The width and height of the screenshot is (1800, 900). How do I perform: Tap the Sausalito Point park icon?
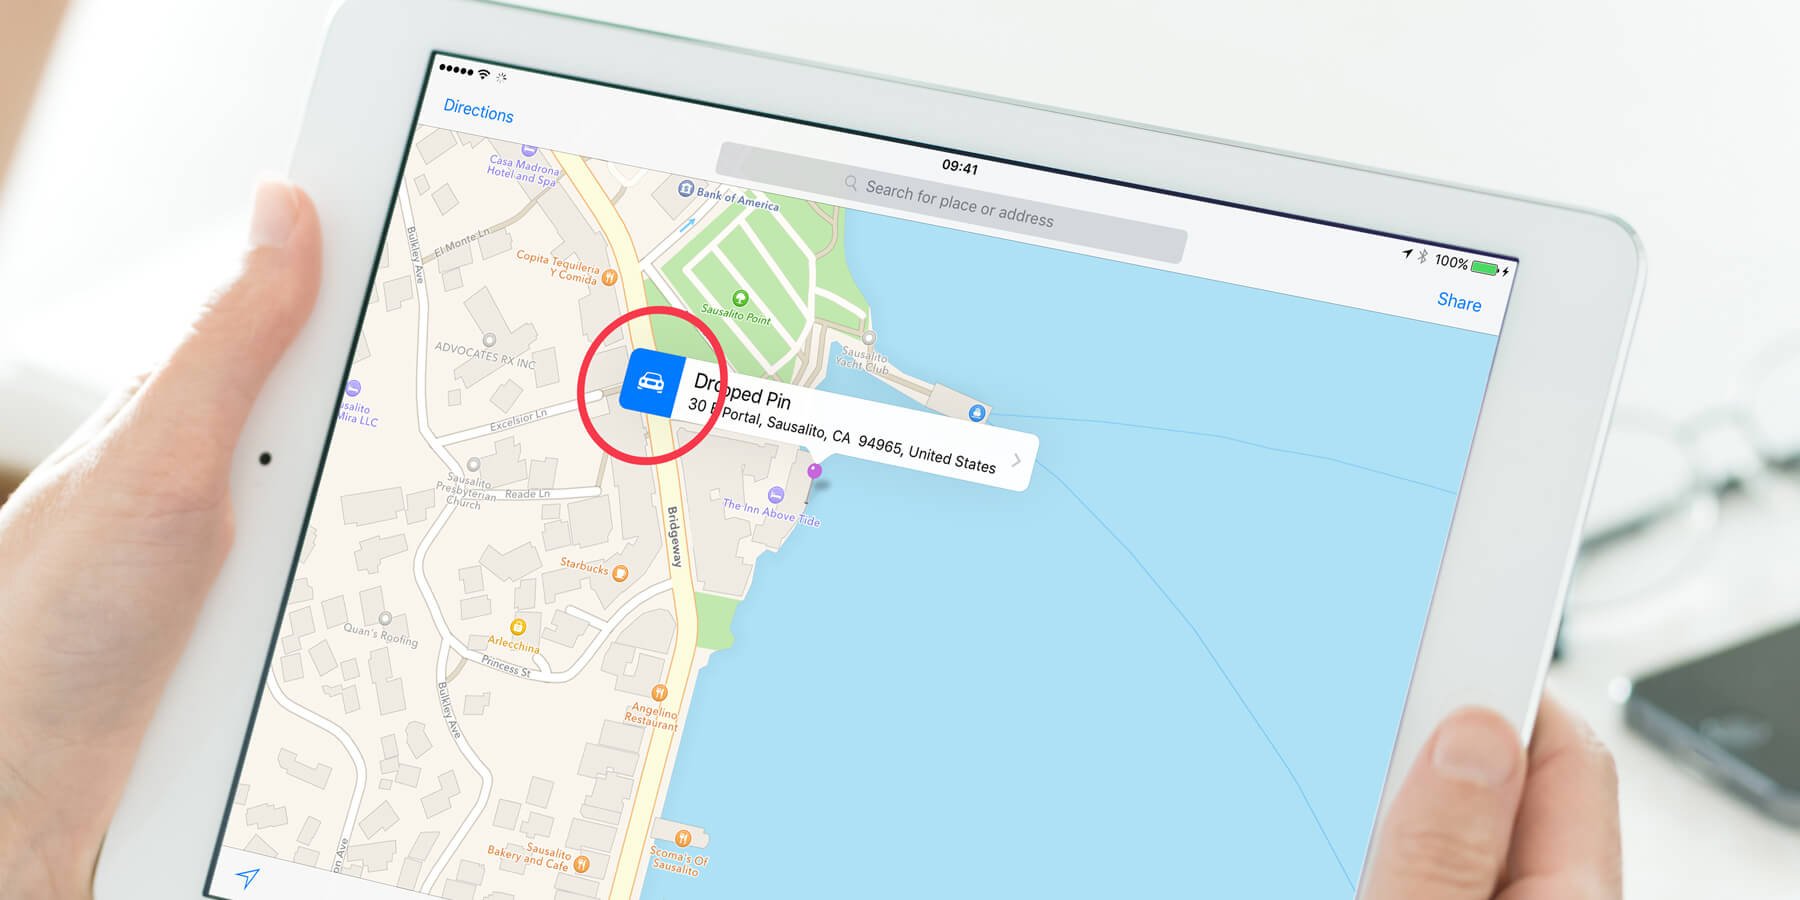(740, 298)
